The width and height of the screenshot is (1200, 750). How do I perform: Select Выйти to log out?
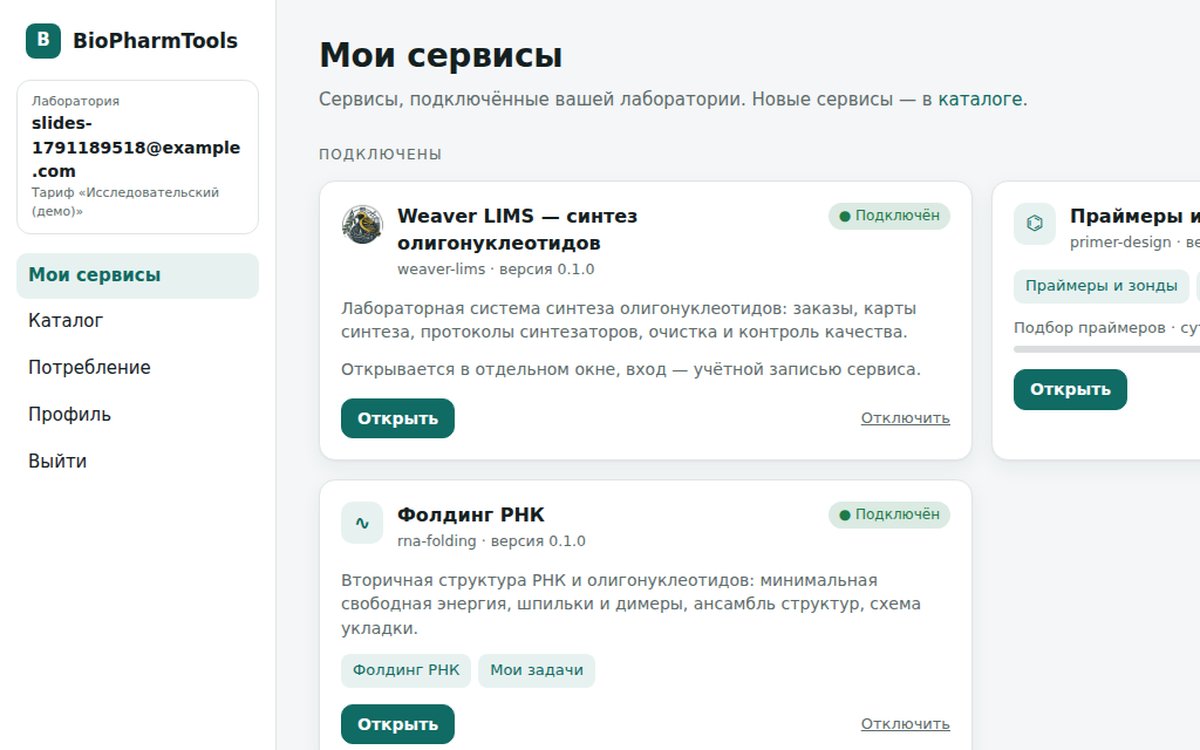[x=138, y=461]
